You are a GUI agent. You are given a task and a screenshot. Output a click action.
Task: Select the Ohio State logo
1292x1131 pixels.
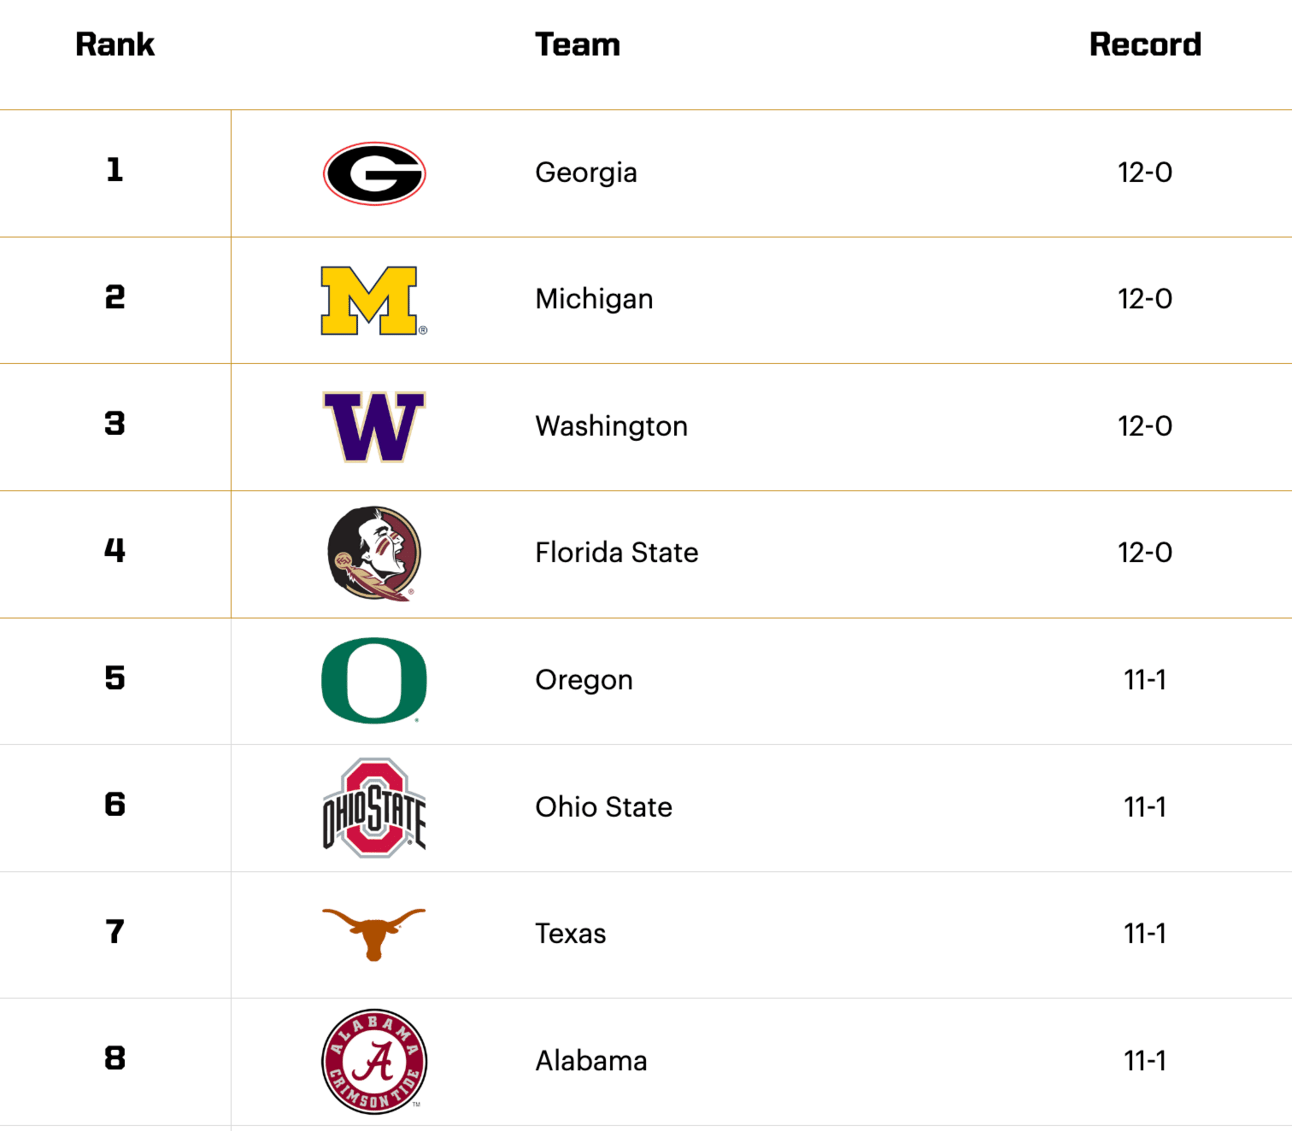[374, 807]
